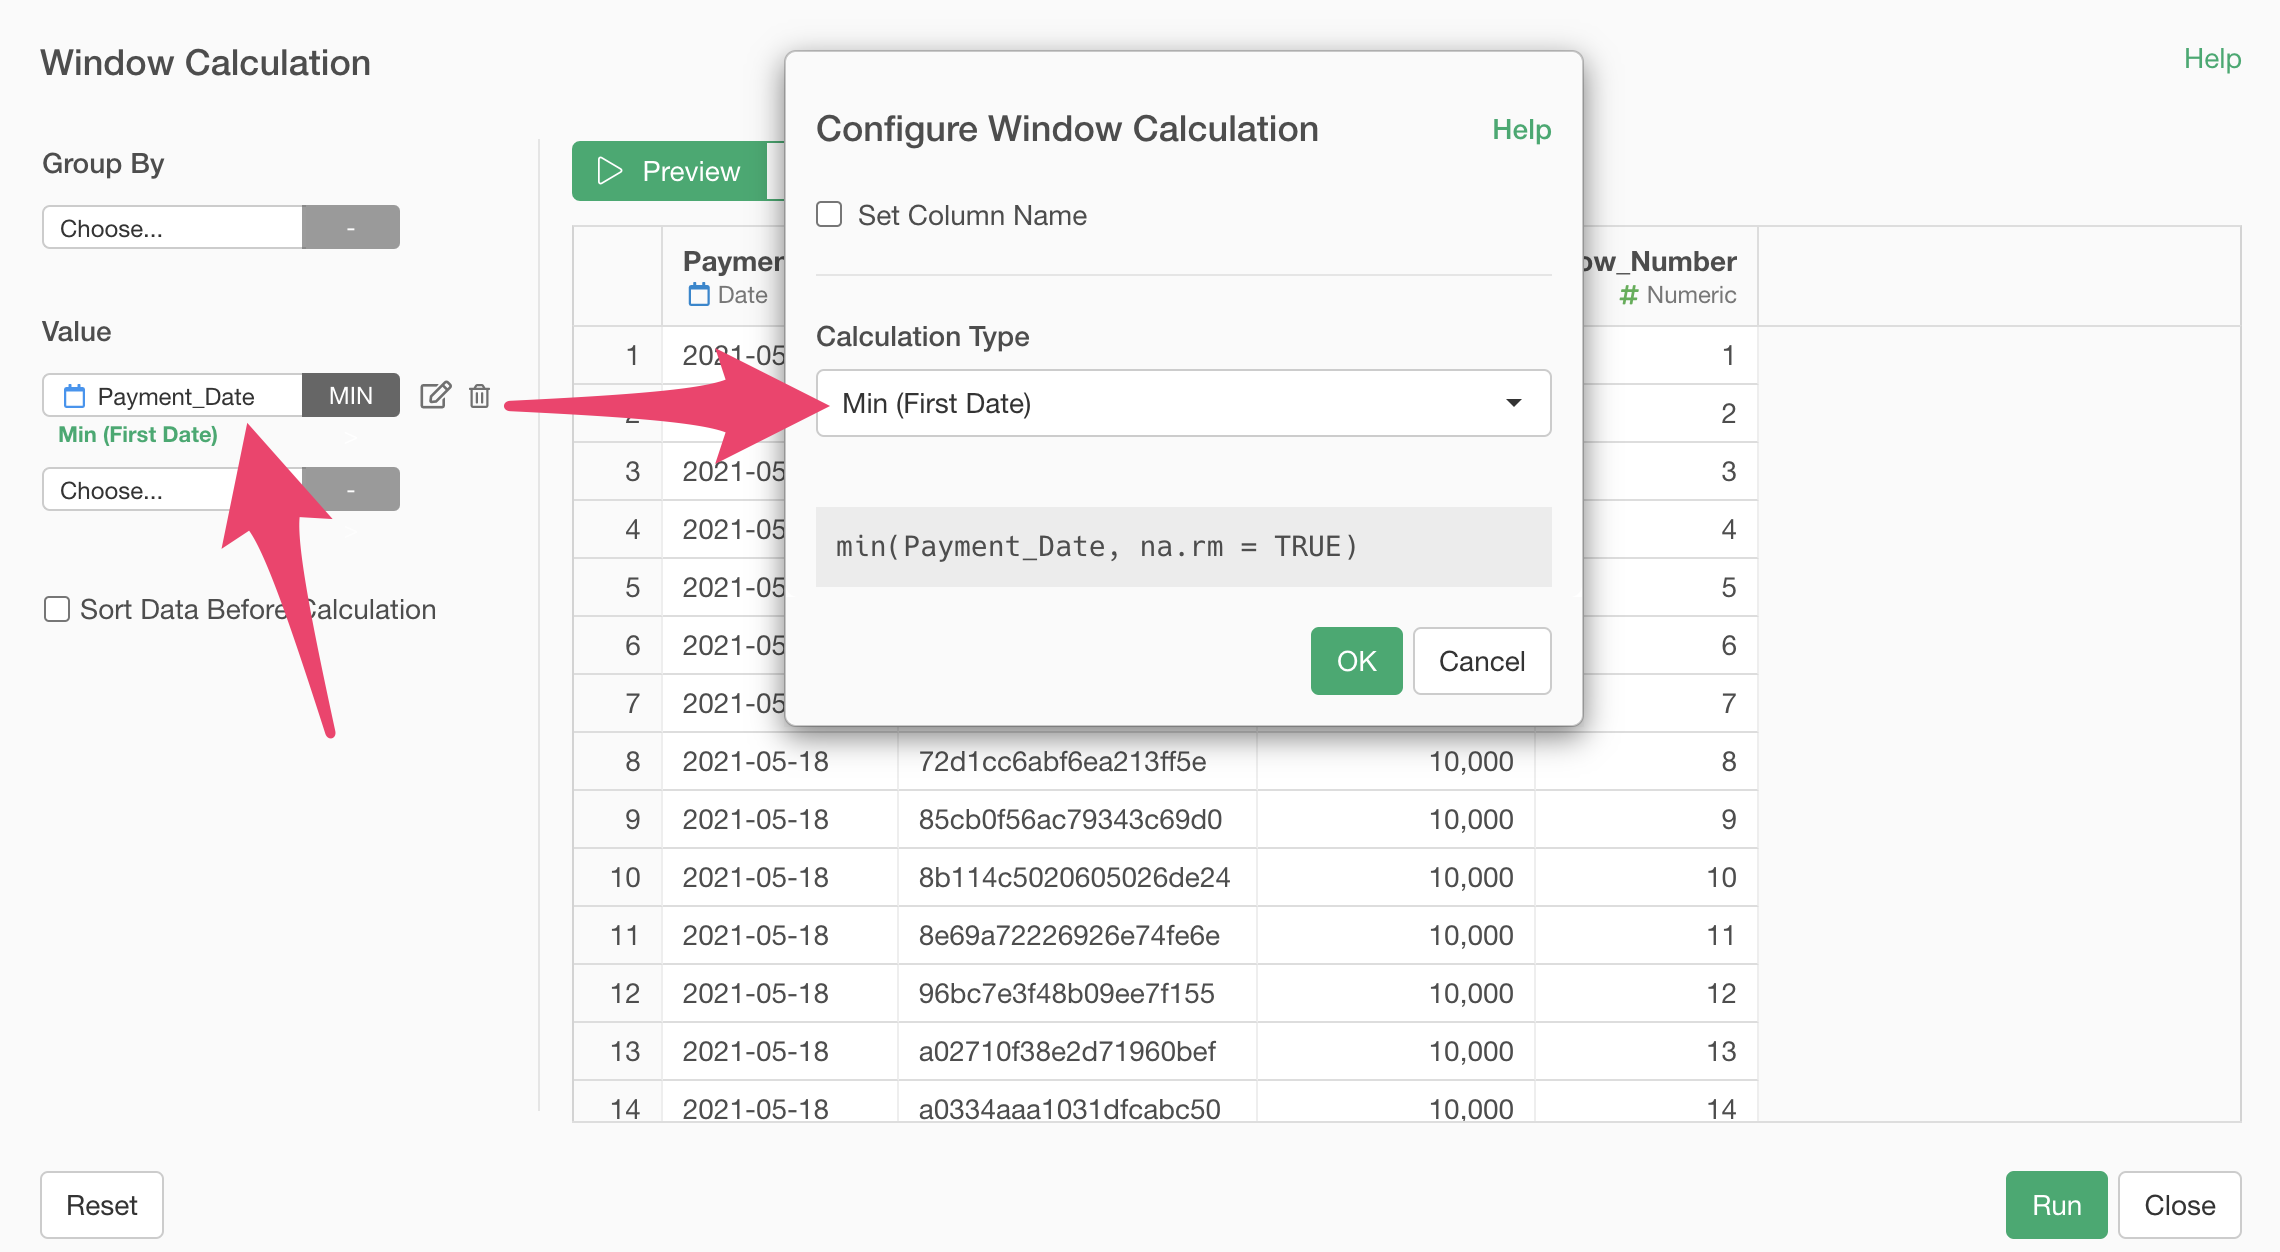Open Help link inside the dialog

(x=1520, y=130)
